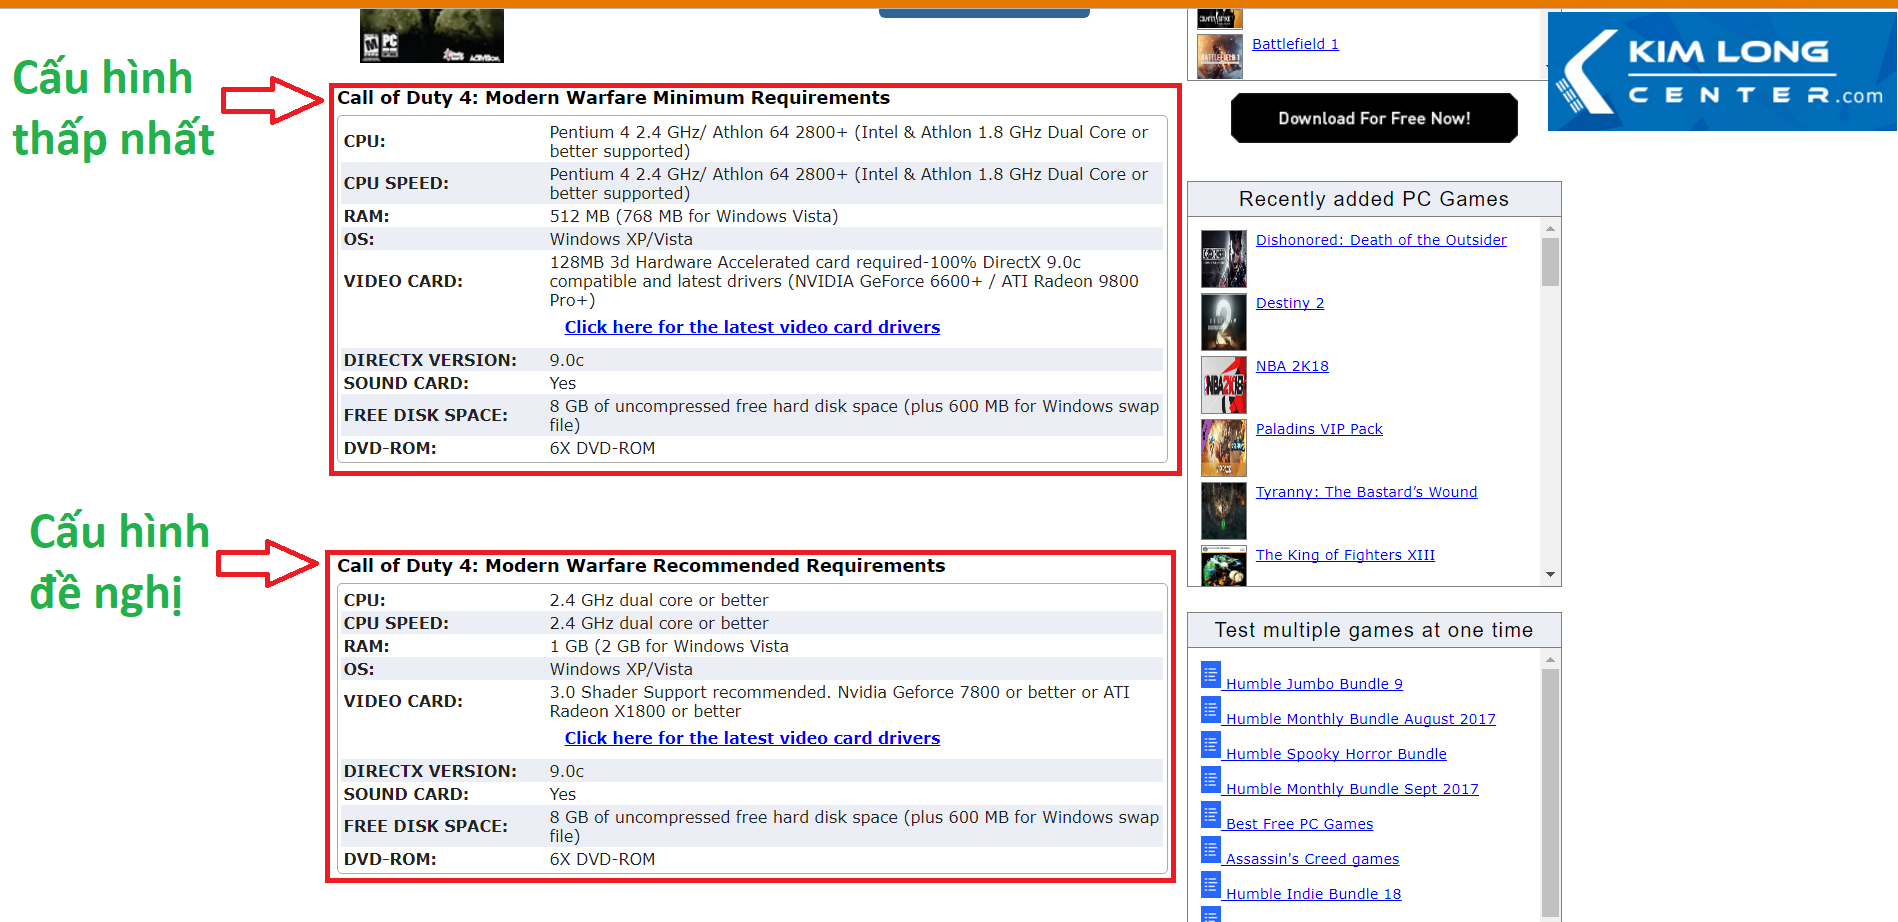Click the list icon next to Humble Indie Bundle 18
Screen dimensions: 1898x922
tap(1211, 885)
